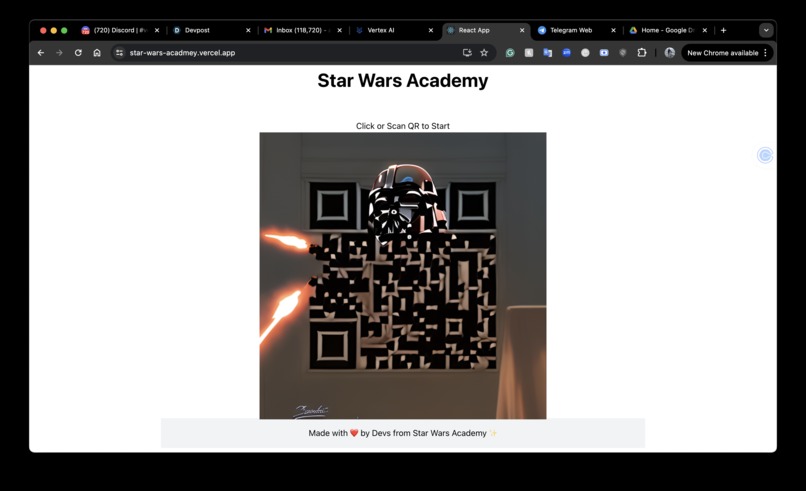
Task: Click the 'Made with by Devs' footer text
Action: click(x=402, y=433)
